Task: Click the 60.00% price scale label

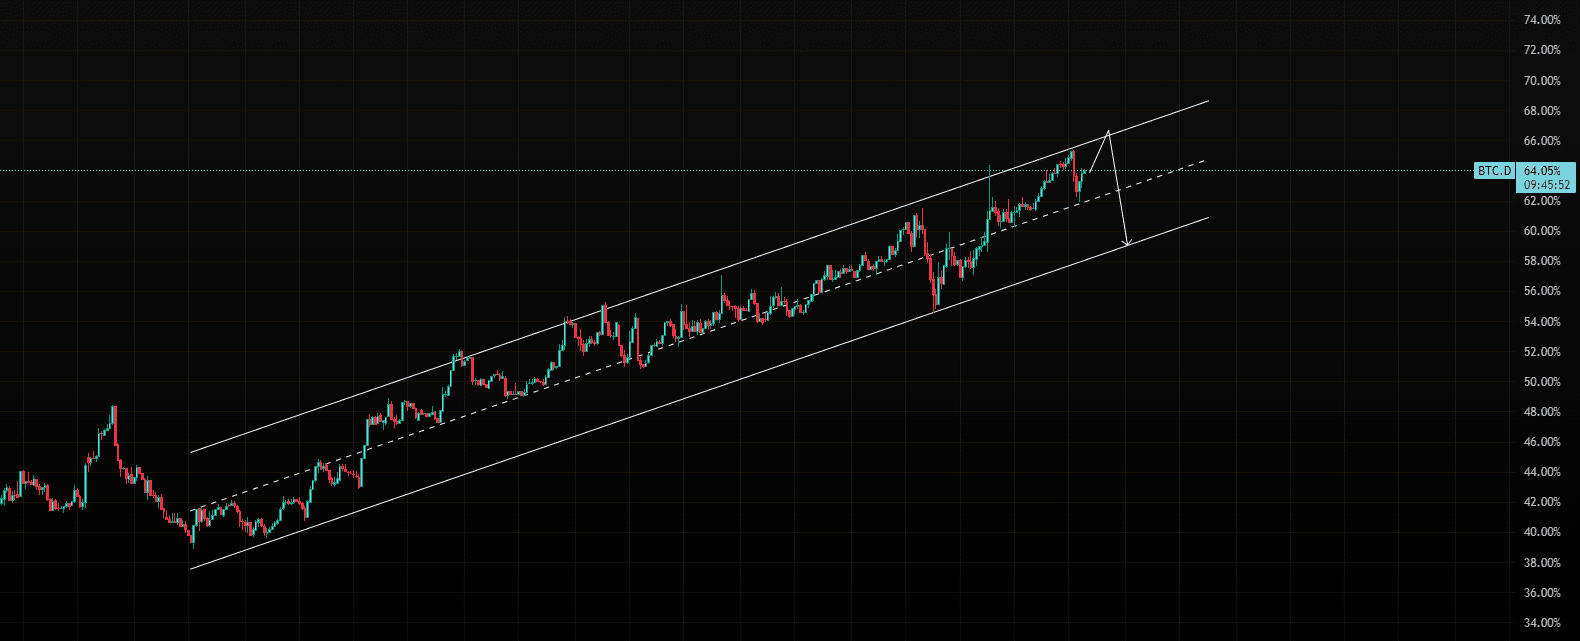Action: coord(1541,231)
